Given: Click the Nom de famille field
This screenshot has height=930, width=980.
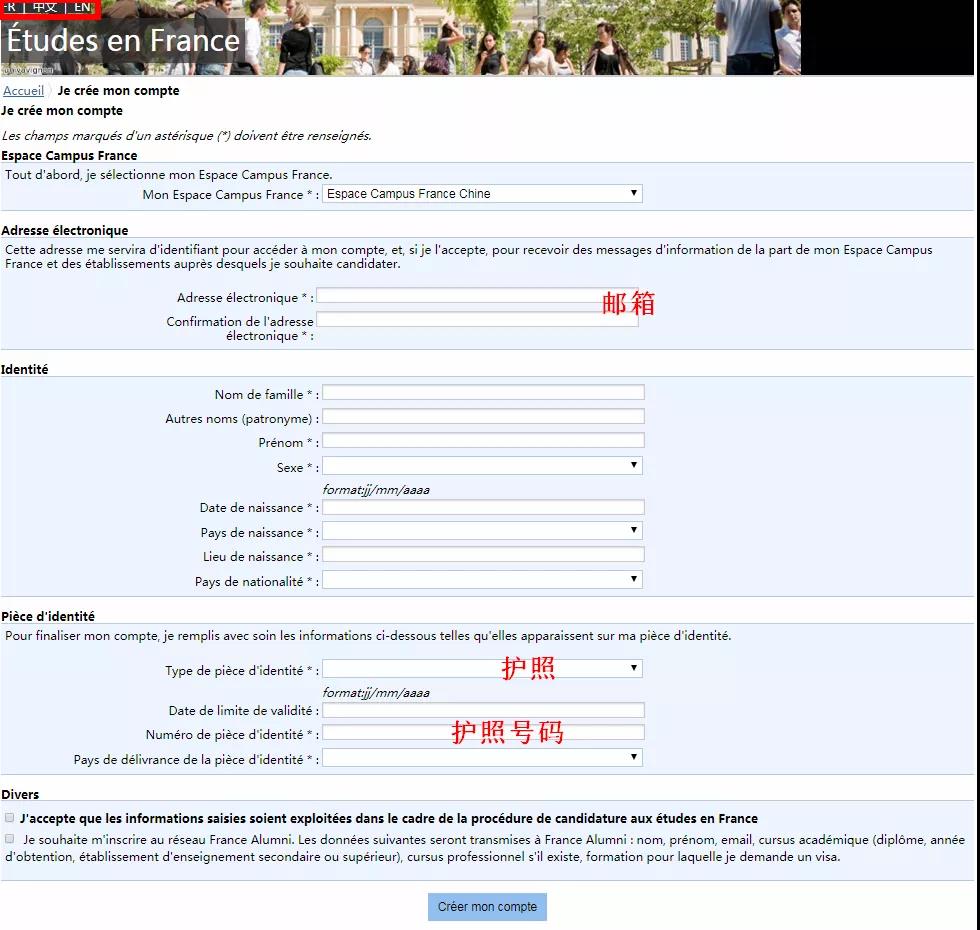Looking at the screenshot, I should click(x=483, y=392).
